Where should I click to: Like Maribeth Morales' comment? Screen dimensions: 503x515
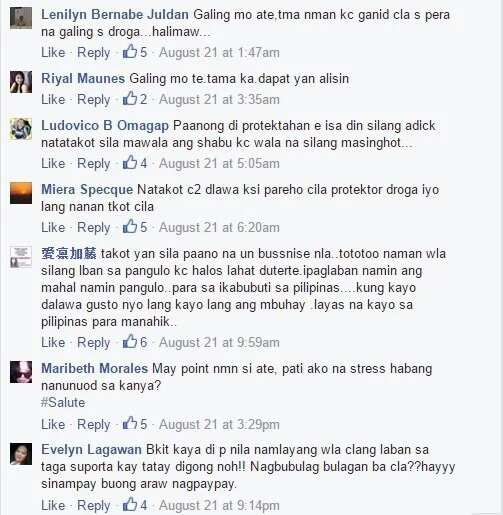click(x=53, y=424)
